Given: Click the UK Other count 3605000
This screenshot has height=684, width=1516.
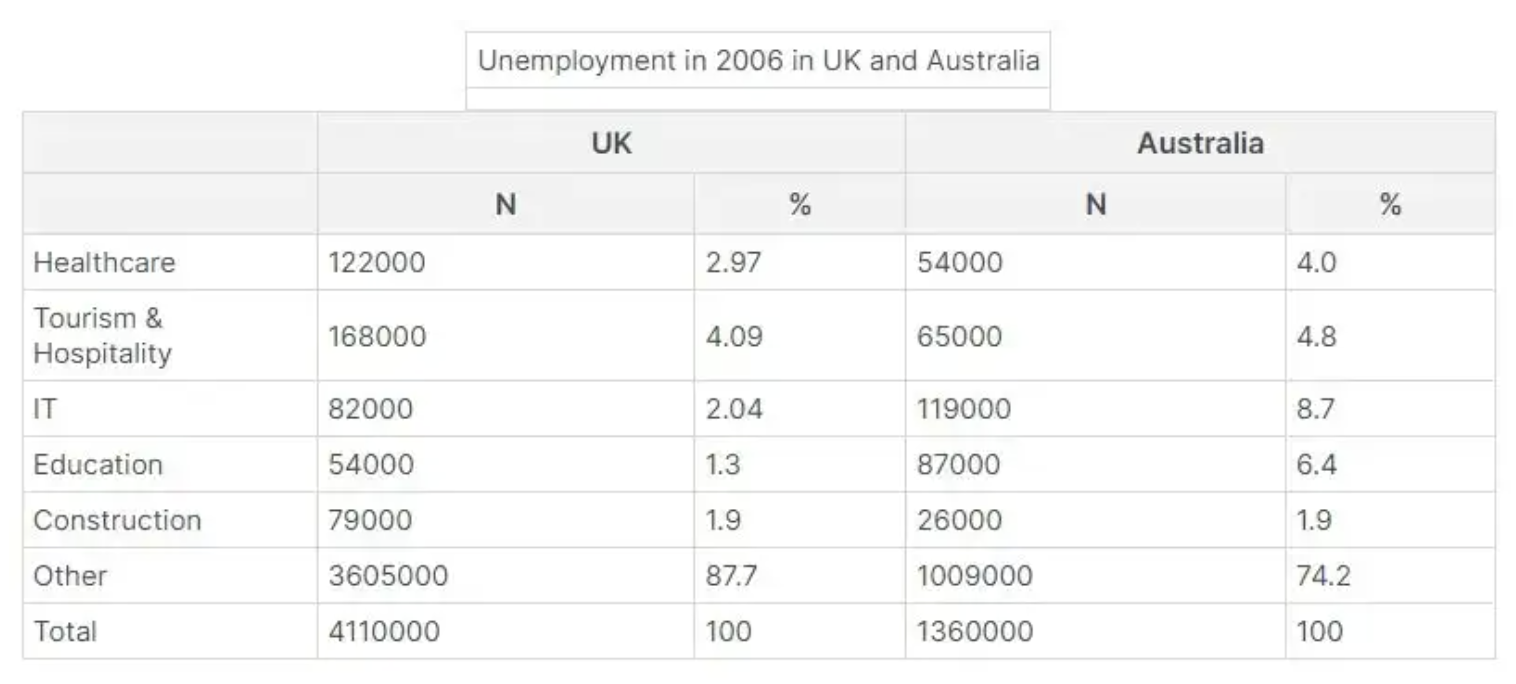Looking at the screenshot, I should [388, 576].
